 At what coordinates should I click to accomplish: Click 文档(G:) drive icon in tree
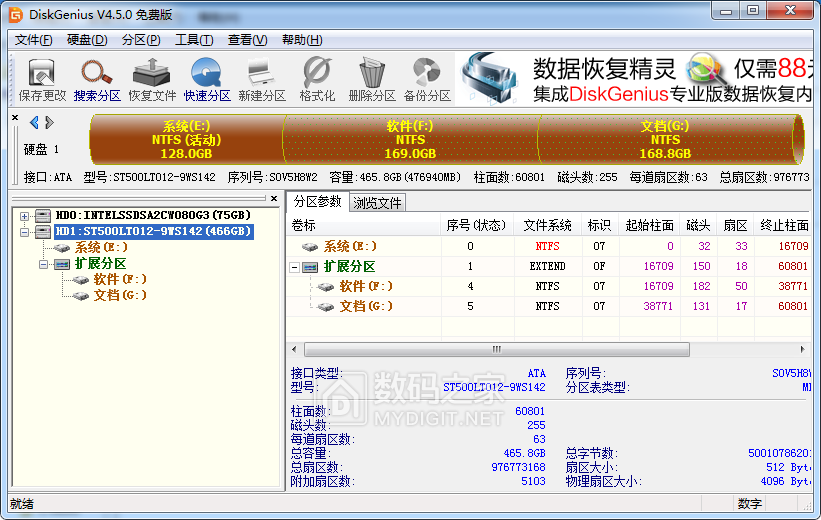click(81, 296)
